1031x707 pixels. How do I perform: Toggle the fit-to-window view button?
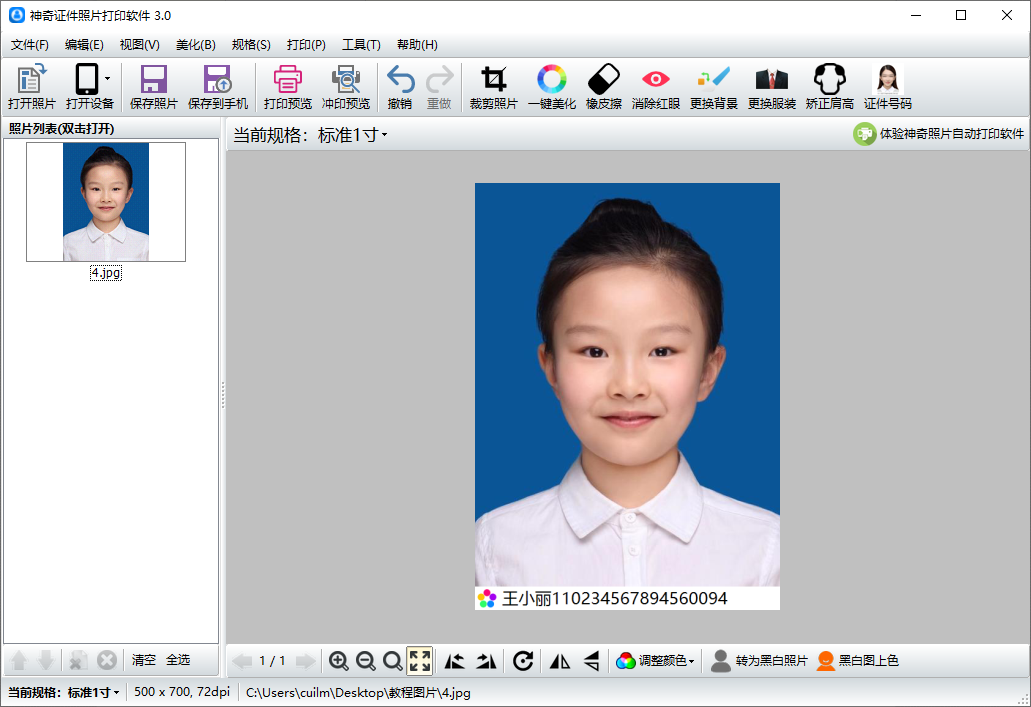(x=420, y=660)
